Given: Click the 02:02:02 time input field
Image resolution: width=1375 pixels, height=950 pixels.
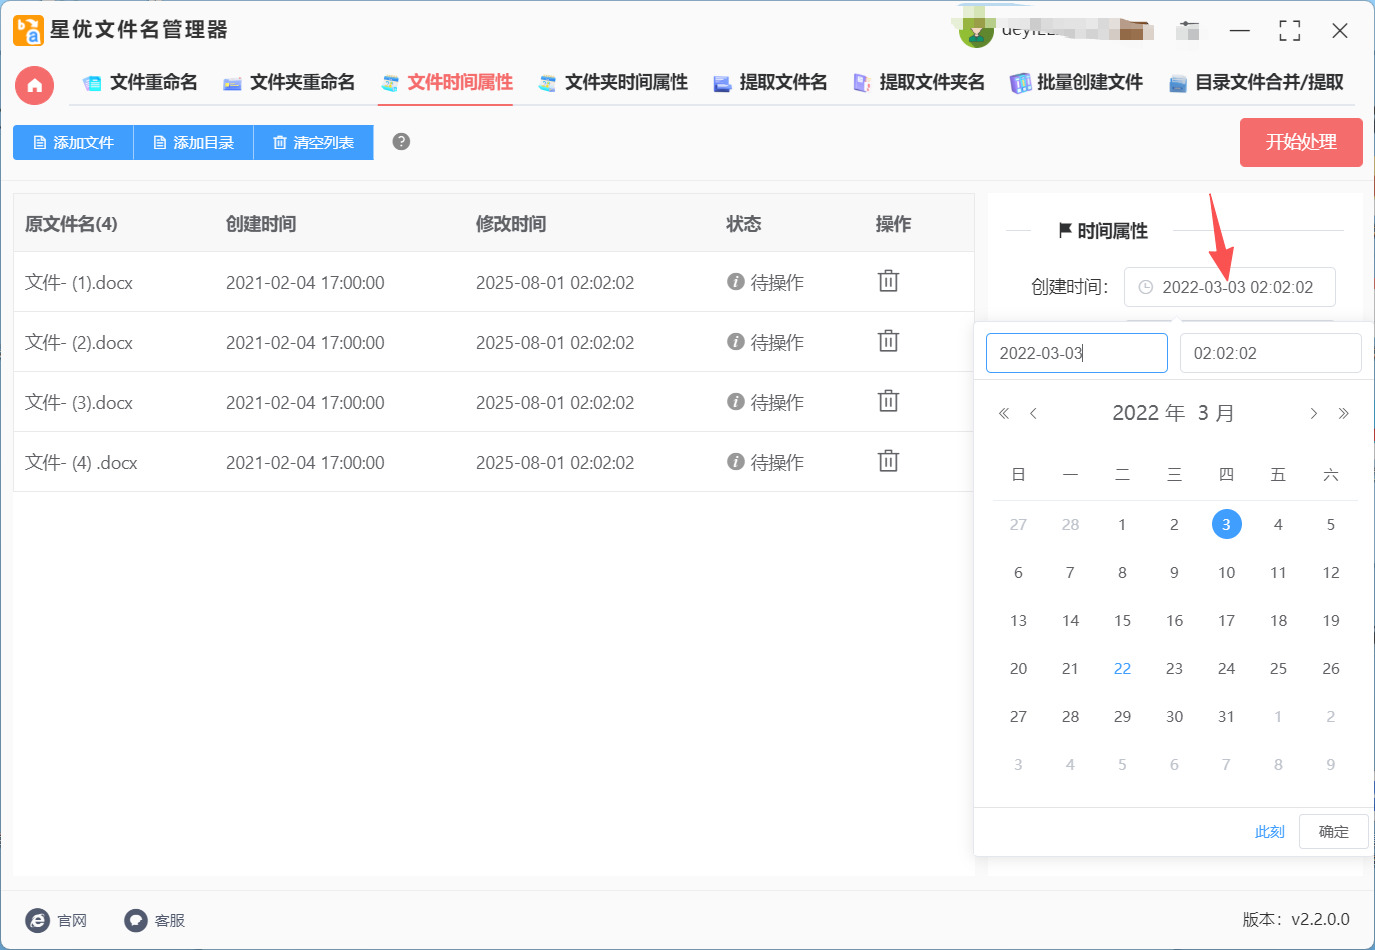Looking at the screenshot, I should [1270, 353].
